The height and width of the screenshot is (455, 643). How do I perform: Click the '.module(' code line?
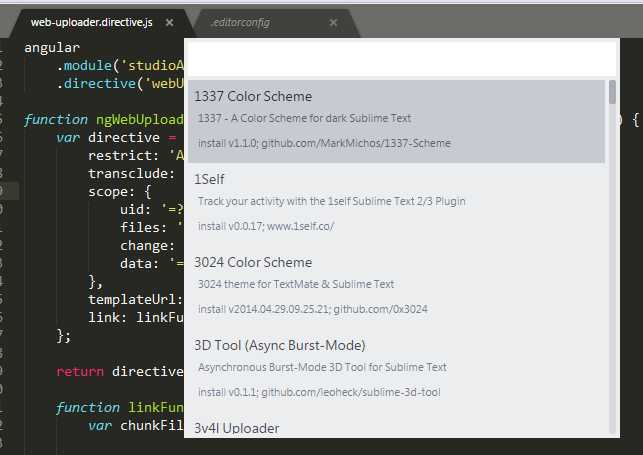click(x=120, y=66)
